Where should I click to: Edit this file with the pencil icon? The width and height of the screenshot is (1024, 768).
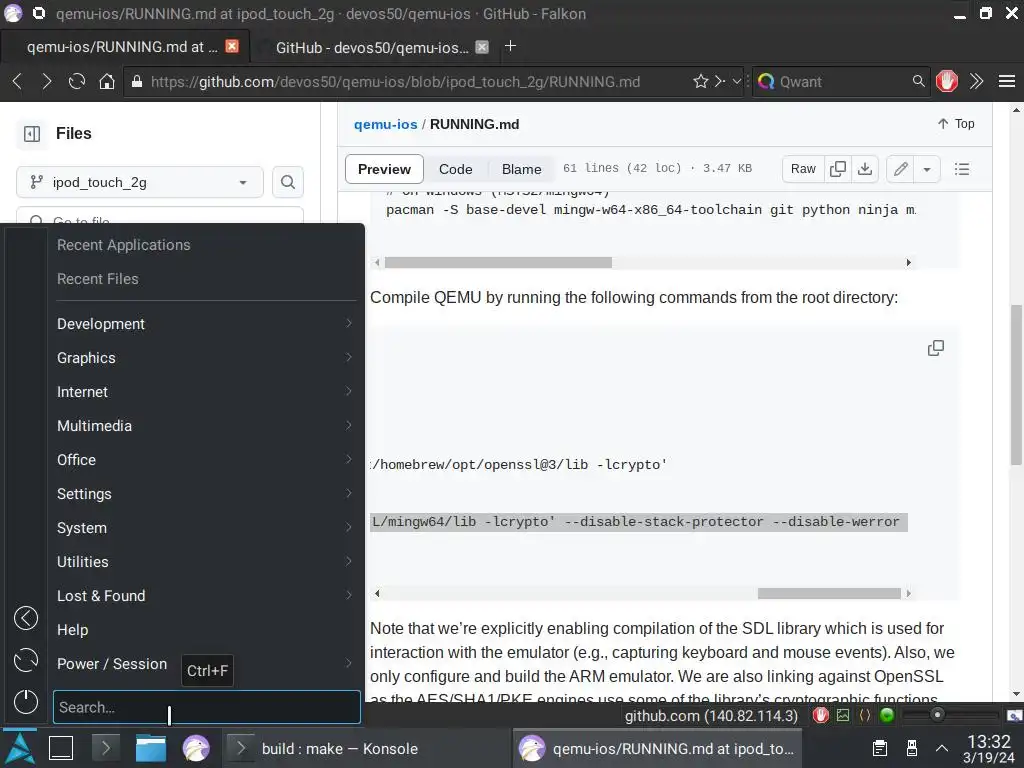tap(901, 169)
